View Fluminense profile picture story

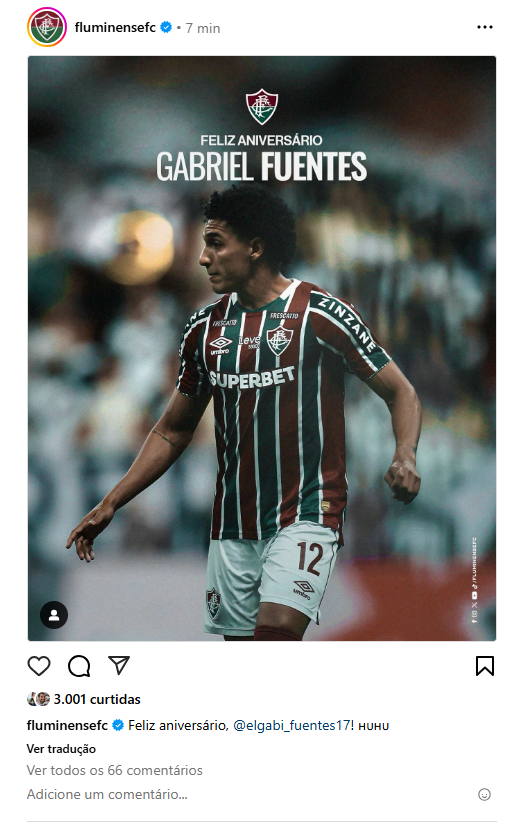tap(47, 27)
